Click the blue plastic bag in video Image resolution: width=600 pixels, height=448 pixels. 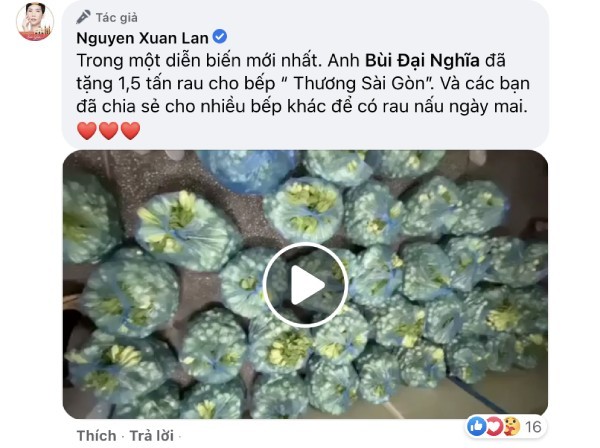pos(248,170)
